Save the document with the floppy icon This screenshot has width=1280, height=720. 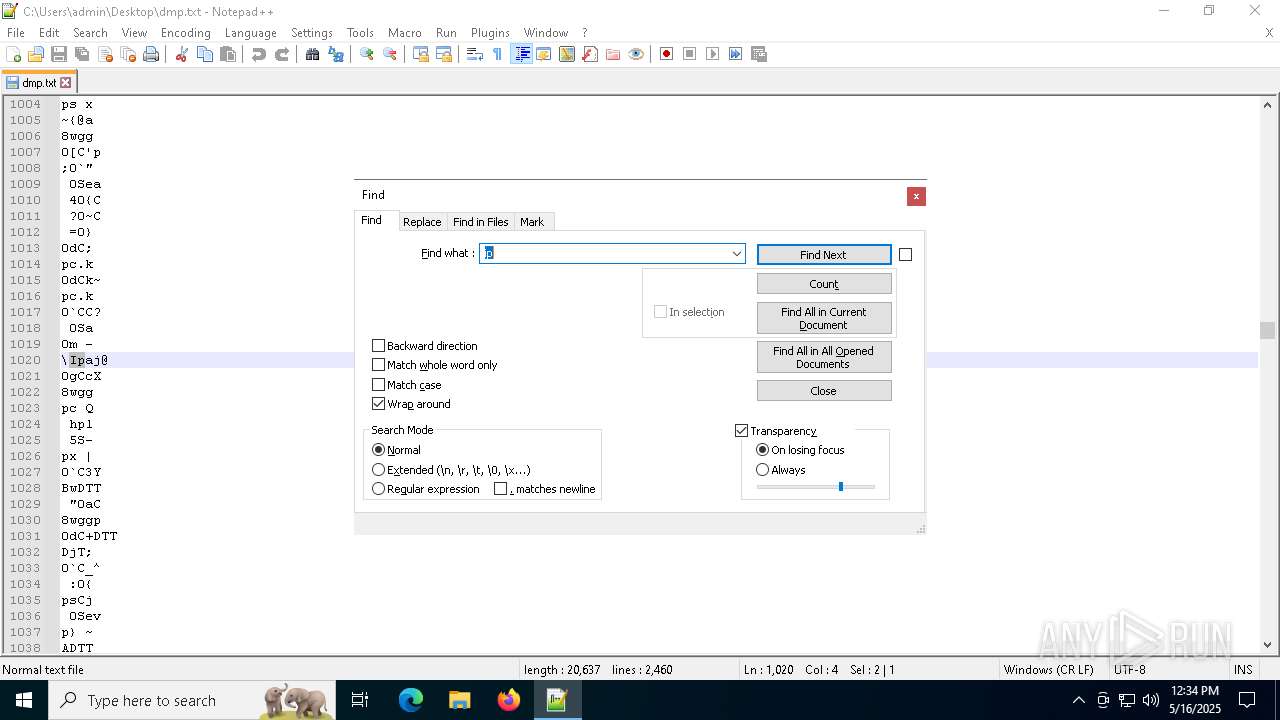click(x=59, y=54)
